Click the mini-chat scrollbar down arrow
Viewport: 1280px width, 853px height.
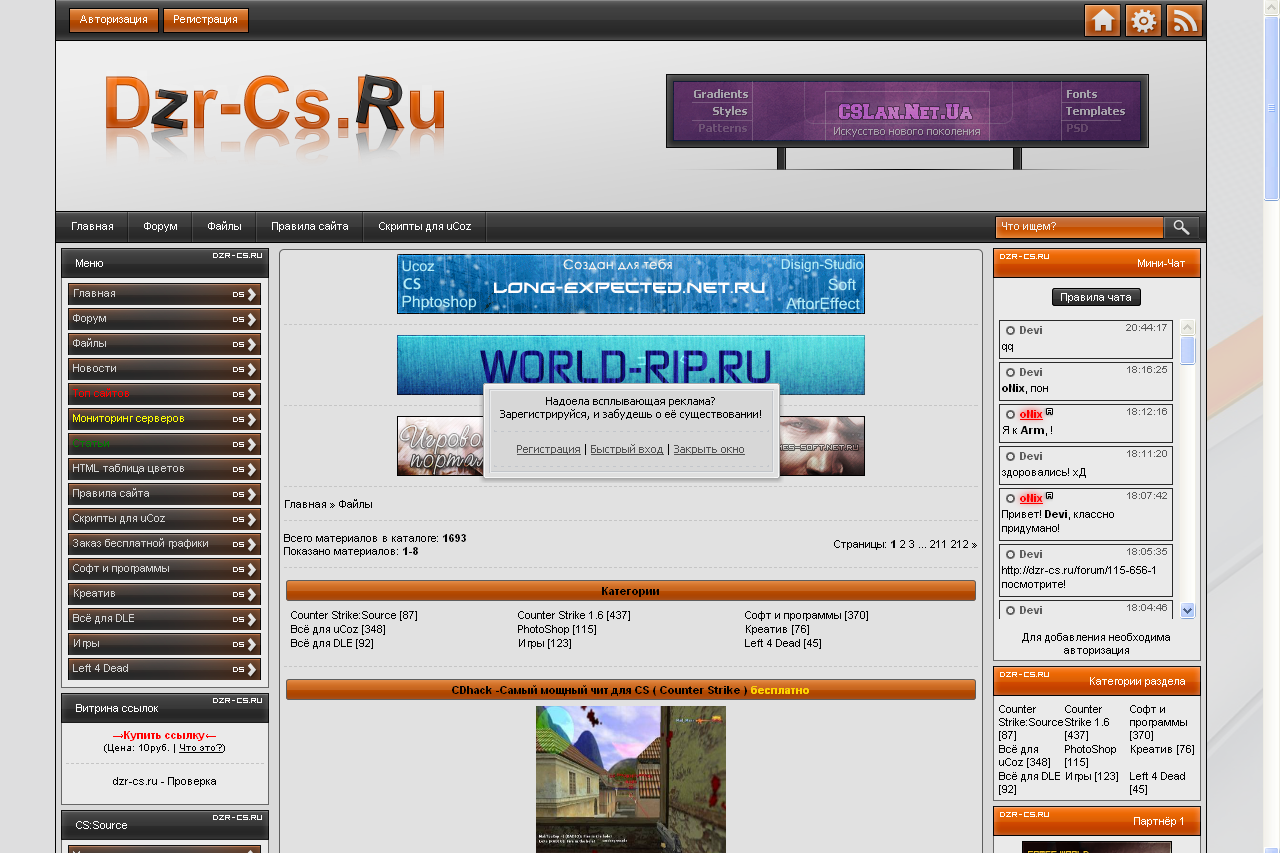point(1187,610)
